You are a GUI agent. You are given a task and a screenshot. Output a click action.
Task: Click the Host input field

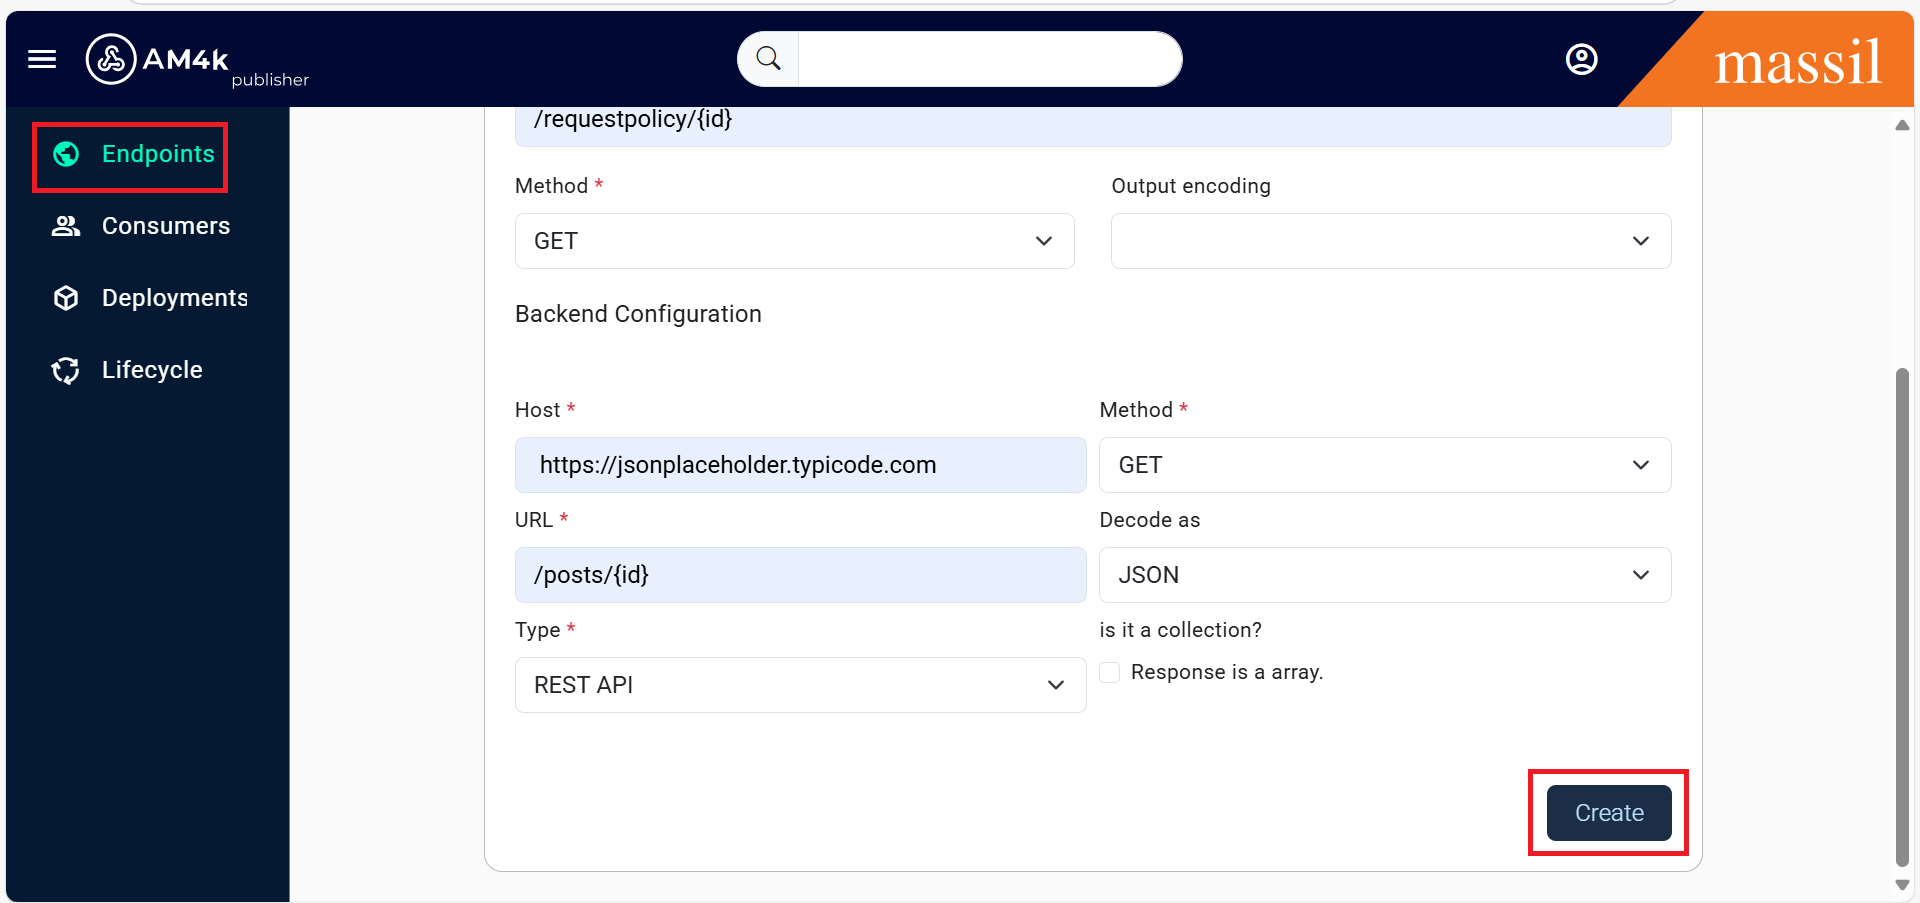(800, 465)
